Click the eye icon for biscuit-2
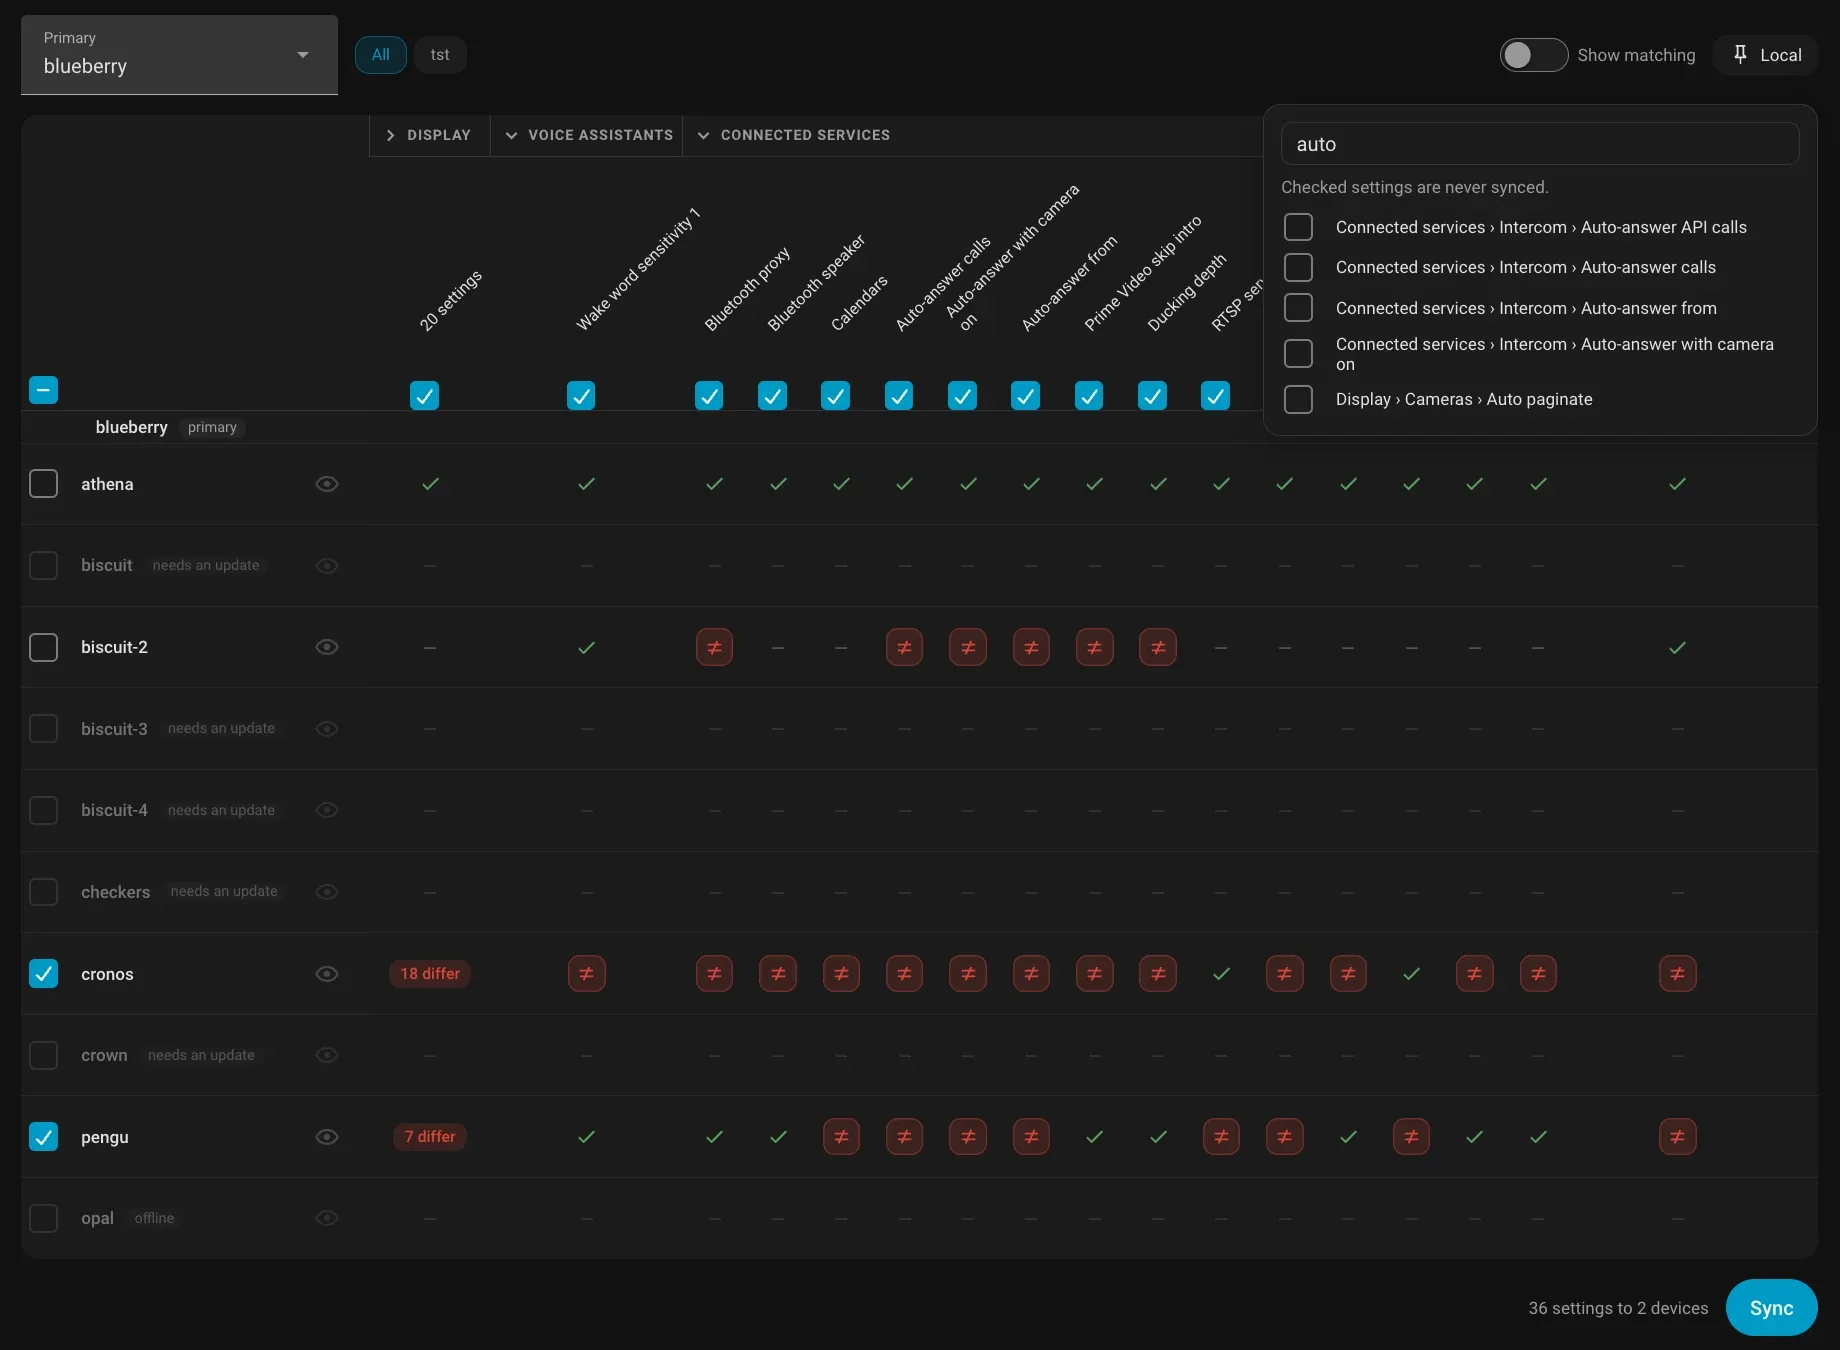This screenshot has height=1350, width=1840. 327,647
